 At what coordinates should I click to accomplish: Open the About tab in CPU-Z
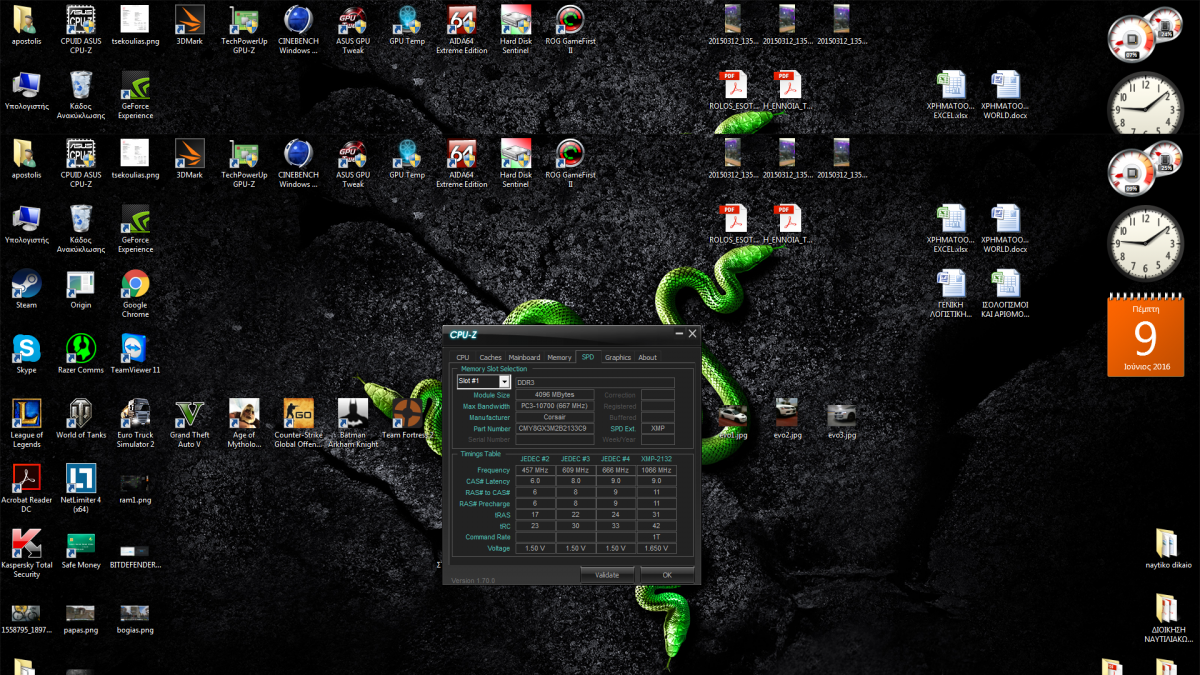pyautogui.click(x=648, y=357)
